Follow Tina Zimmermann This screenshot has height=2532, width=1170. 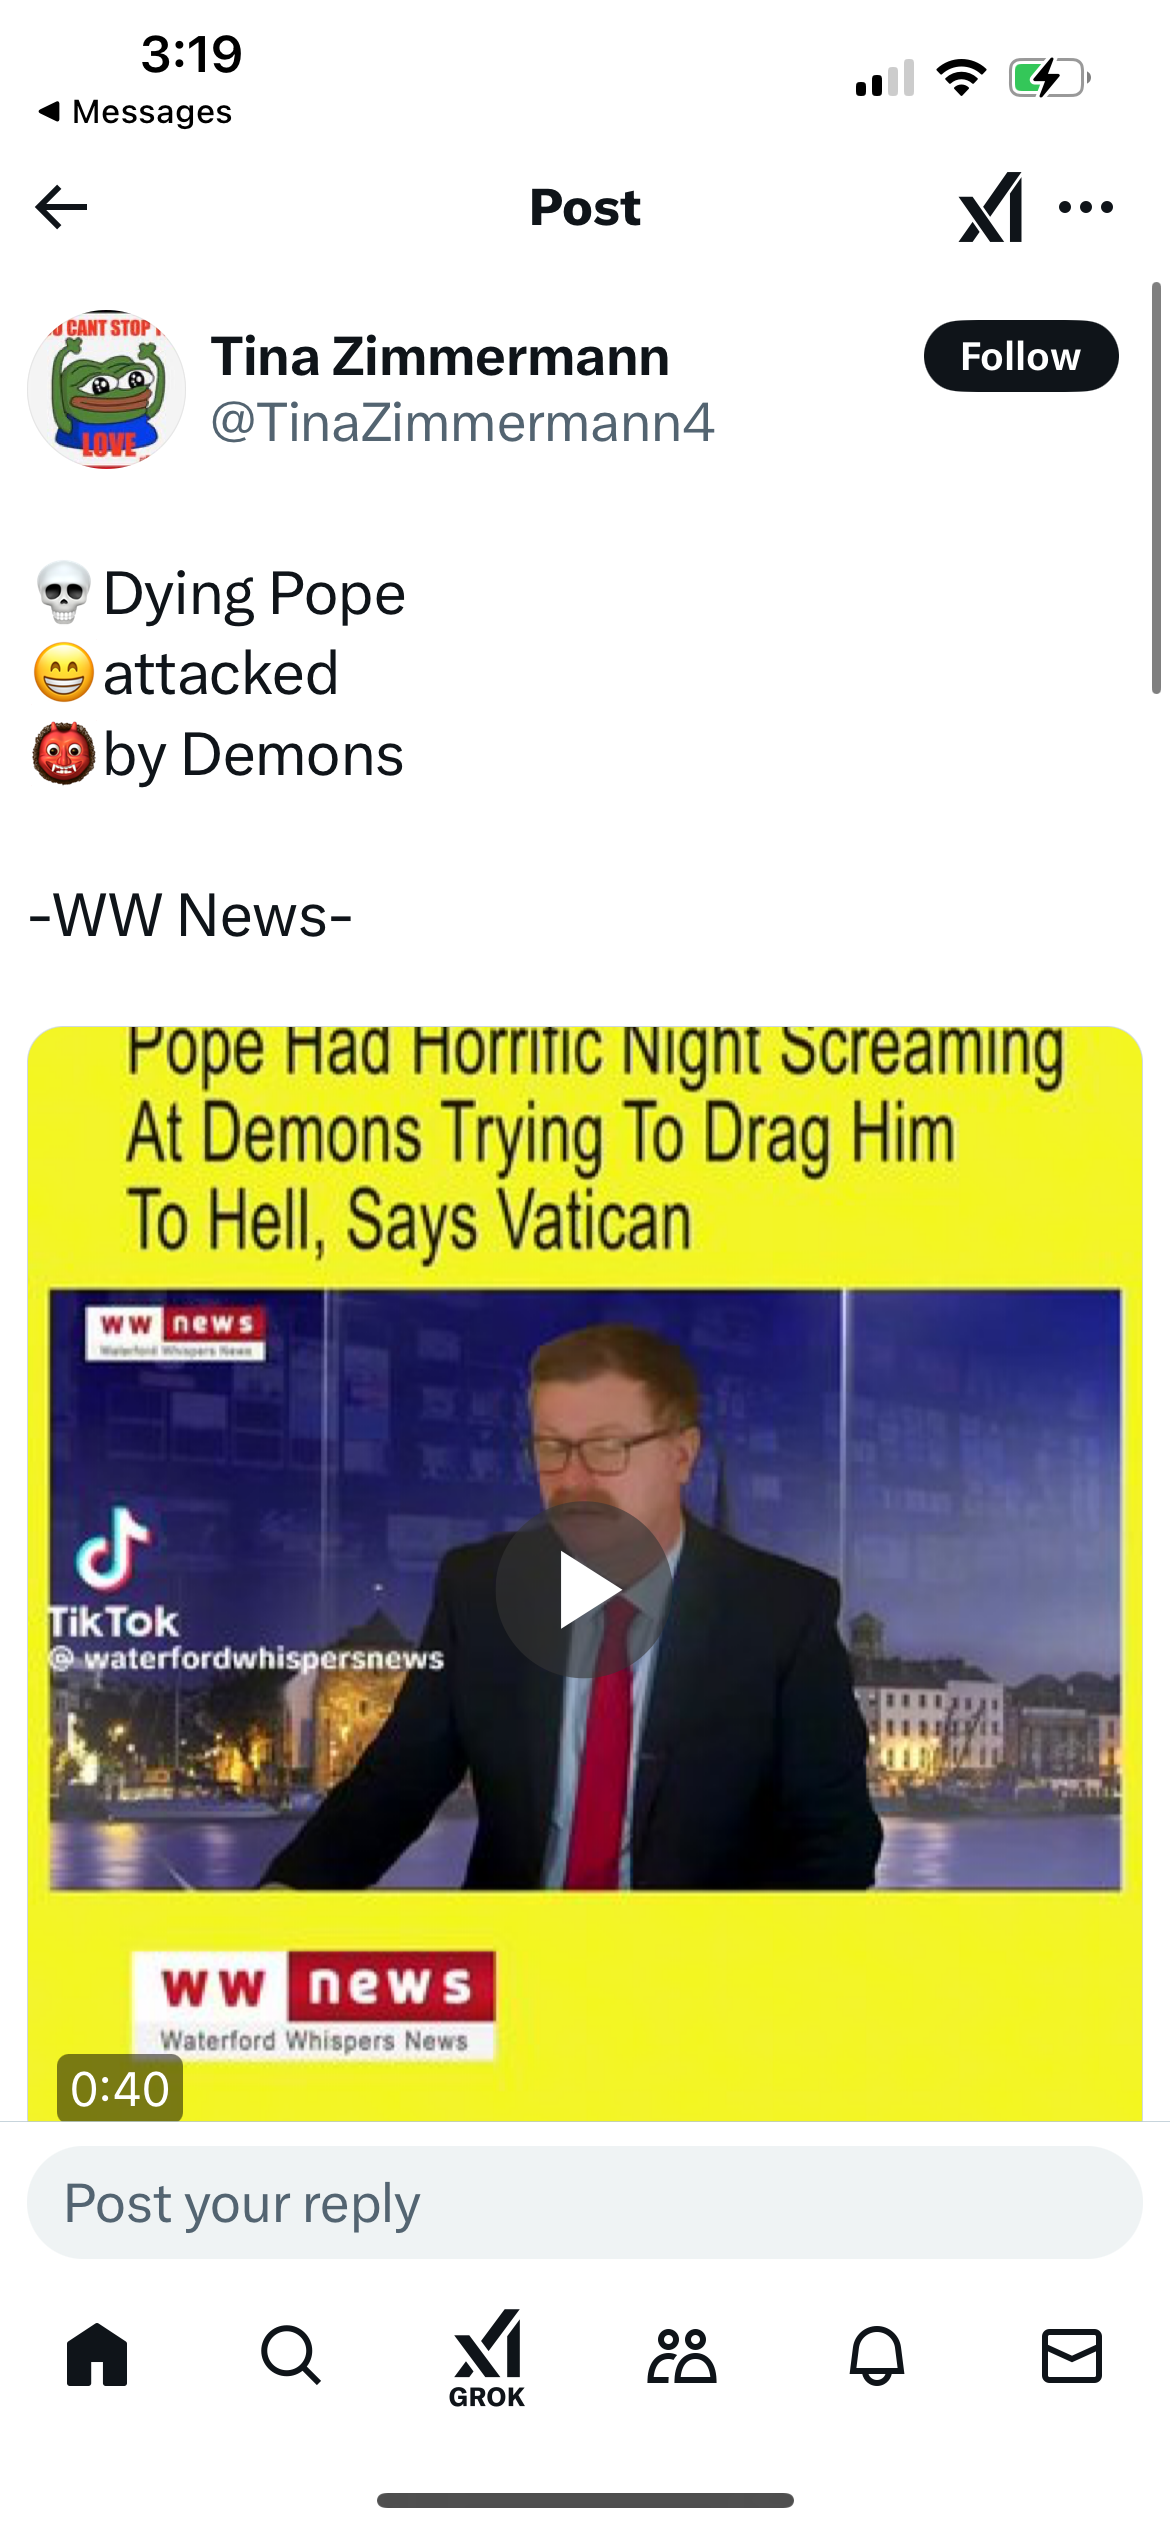pos(1020,356)
